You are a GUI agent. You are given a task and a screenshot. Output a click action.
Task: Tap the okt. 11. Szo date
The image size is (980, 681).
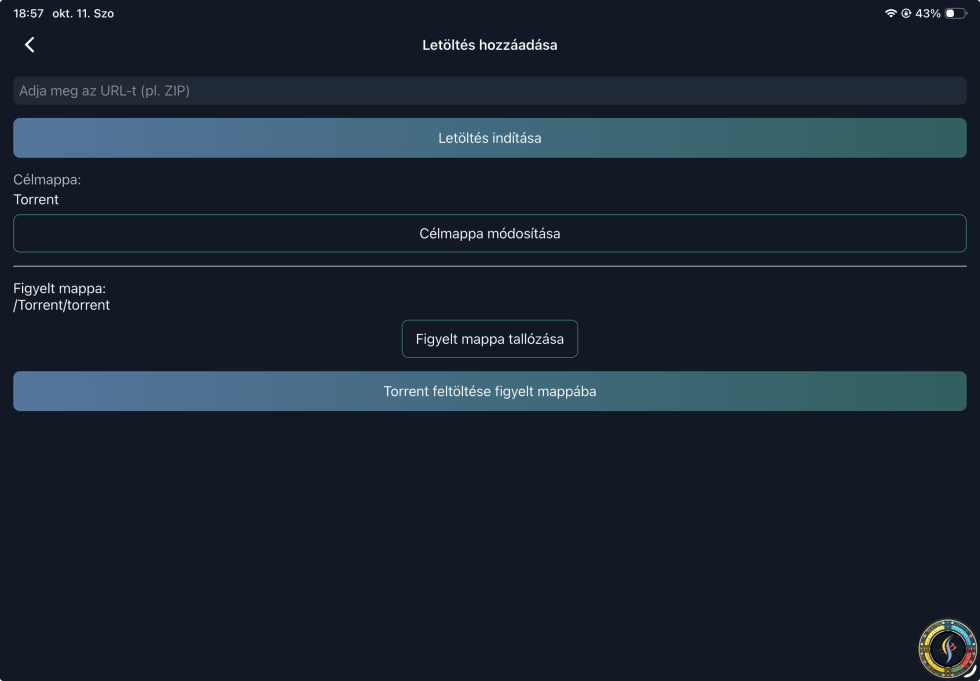pyautogui.click(x=83, y=13)
